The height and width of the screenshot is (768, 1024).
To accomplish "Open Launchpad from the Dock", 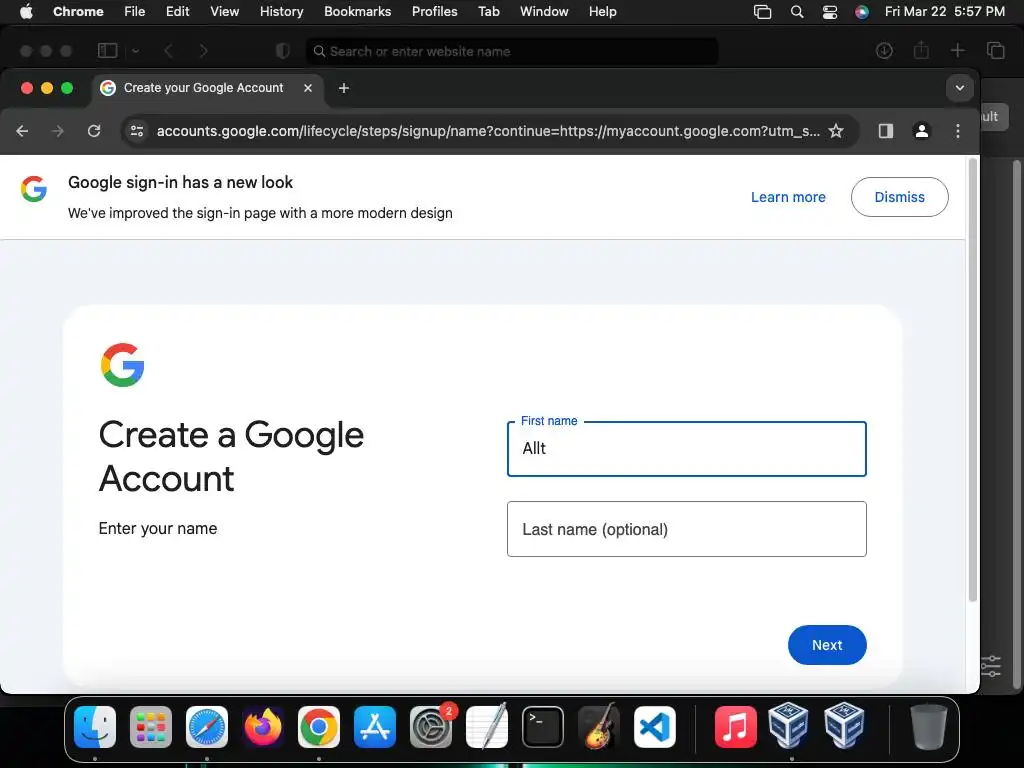I will pos(151,727).
